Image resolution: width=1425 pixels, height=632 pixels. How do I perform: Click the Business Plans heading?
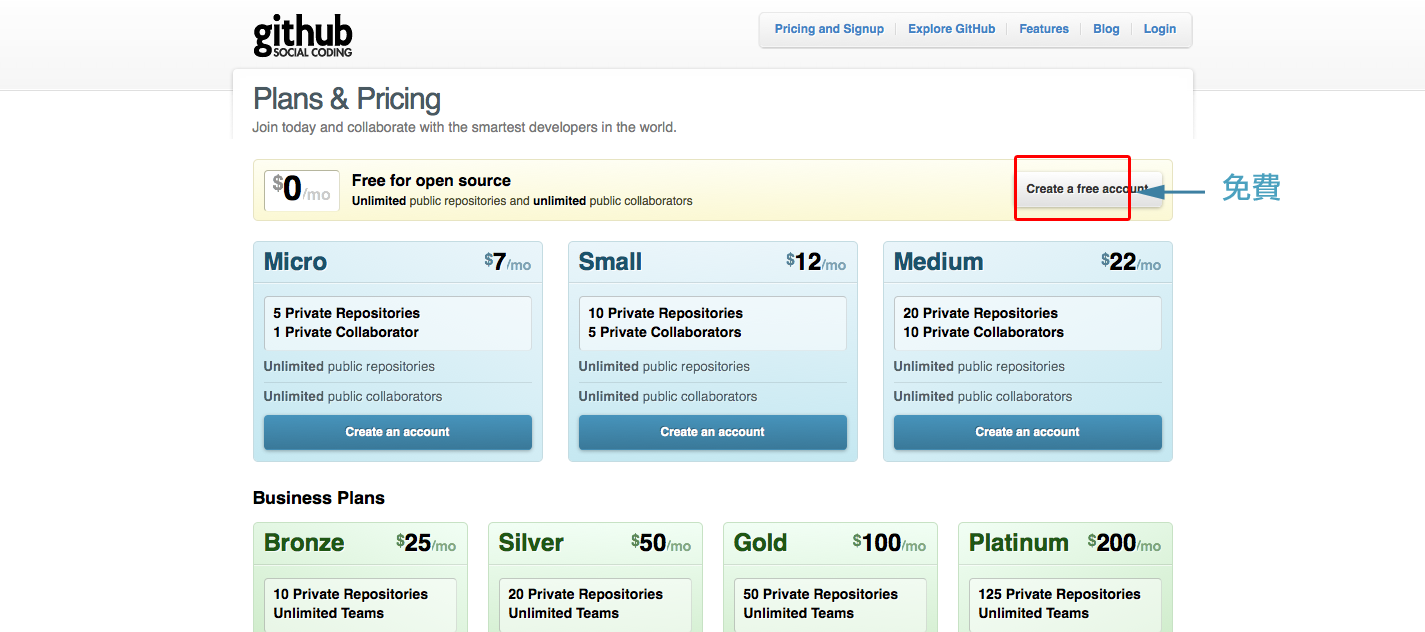(x=319, y=498)
